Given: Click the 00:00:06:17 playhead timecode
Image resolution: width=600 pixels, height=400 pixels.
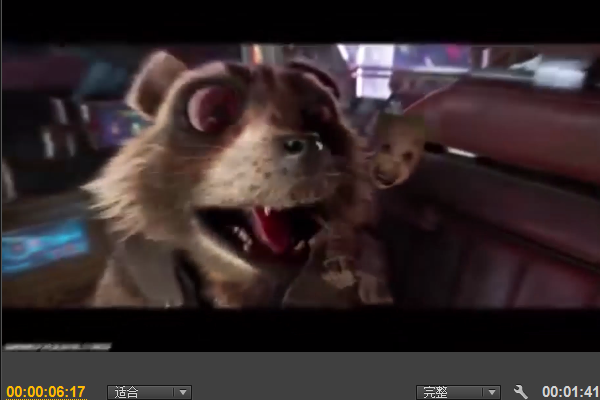Looking at the screenshot, I should (x=46, y=392).
